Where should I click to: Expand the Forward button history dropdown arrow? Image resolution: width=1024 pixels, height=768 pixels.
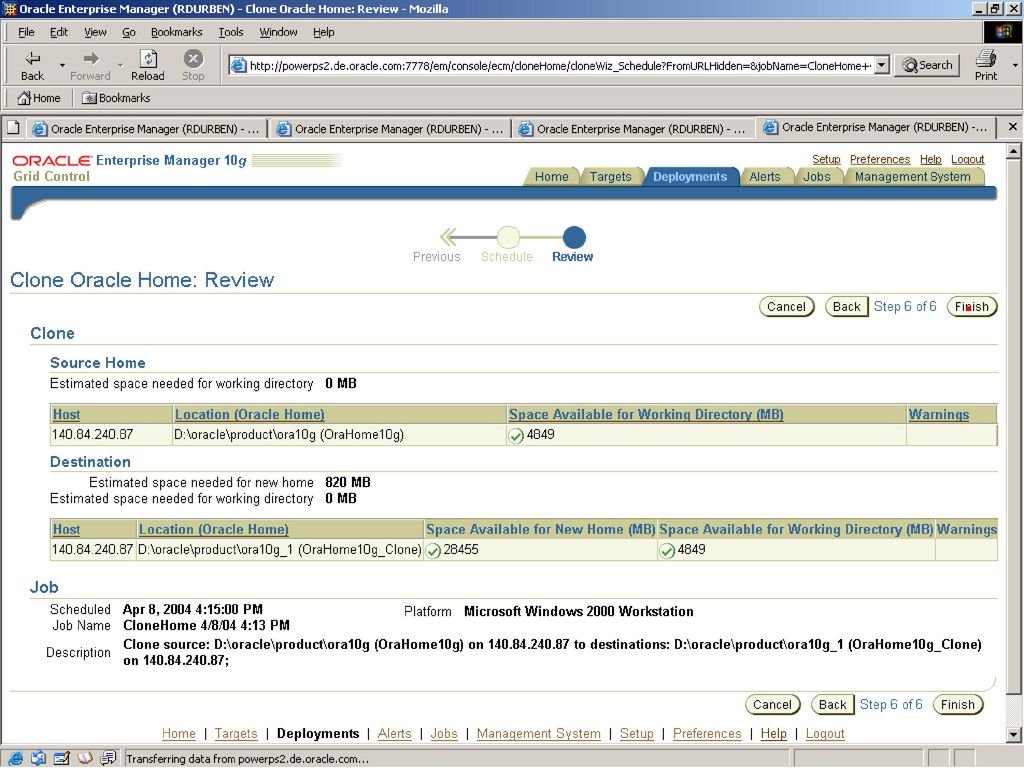(x=121, y=65)
